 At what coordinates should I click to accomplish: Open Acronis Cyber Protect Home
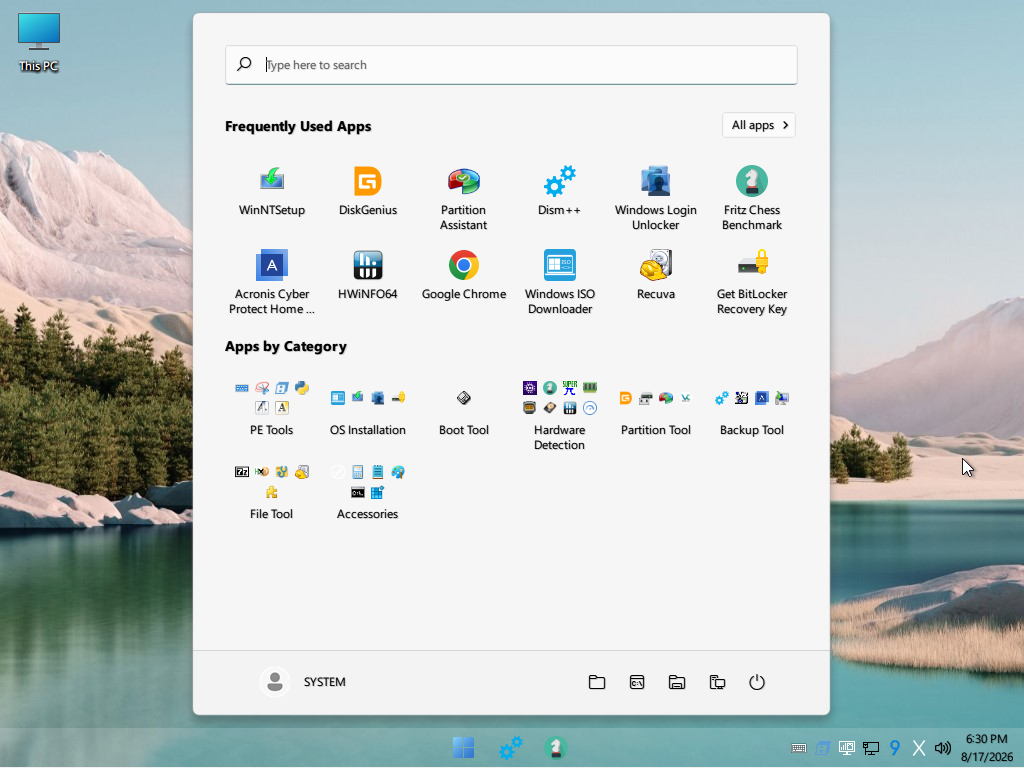pyautogui.click(x=272, y=283)
